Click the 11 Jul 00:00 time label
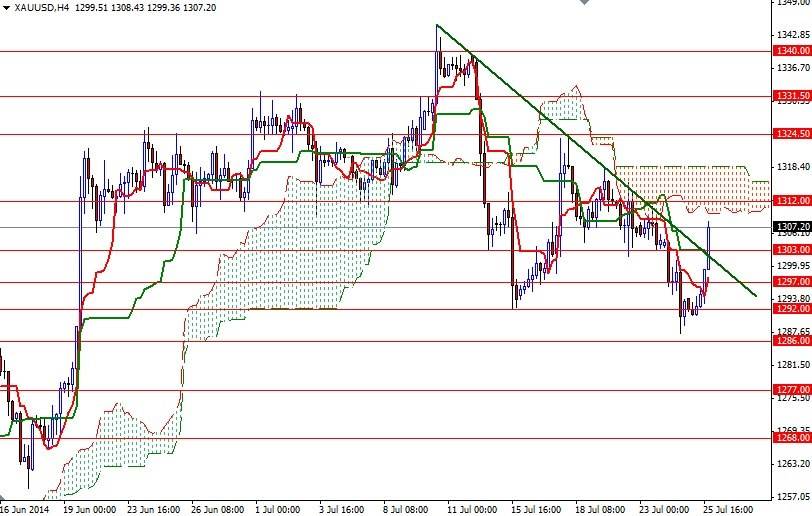The width and height of the screenshot is (812, 516). 472,509
